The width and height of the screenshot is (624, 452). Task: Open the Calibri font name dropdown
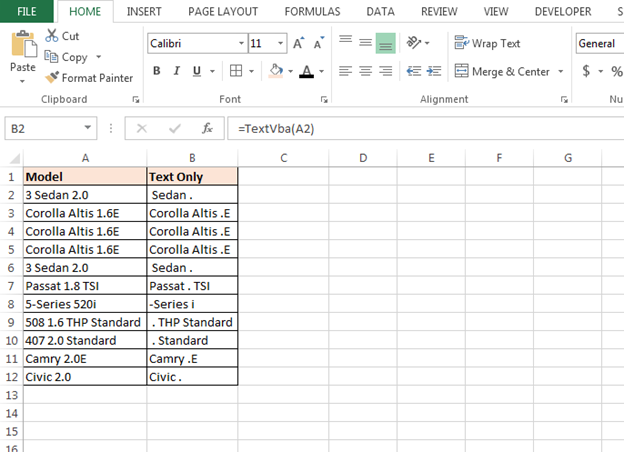[241, 43]
